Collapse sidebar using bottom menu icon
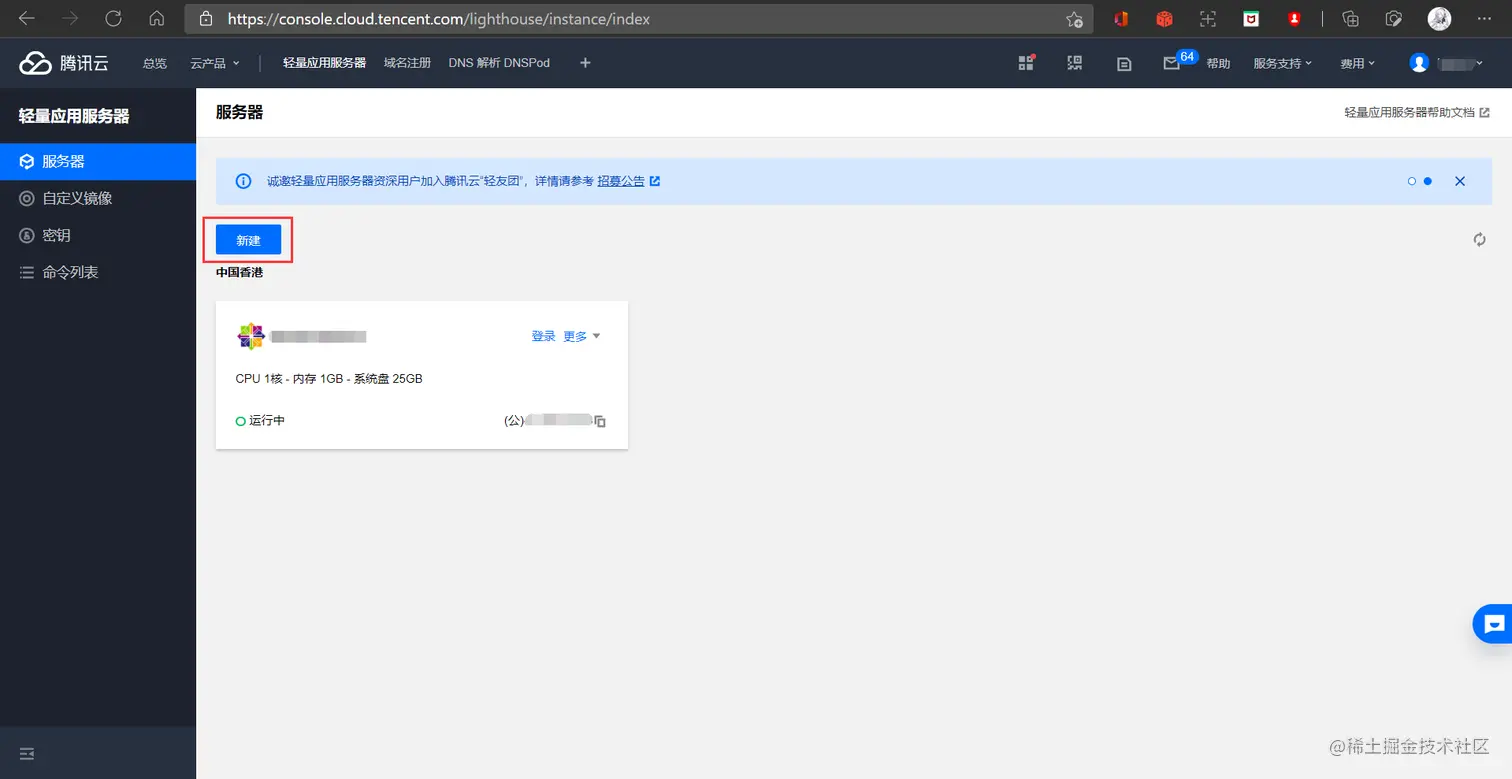The width and height of the screenshot is (1512, 779). pos(27,753)
